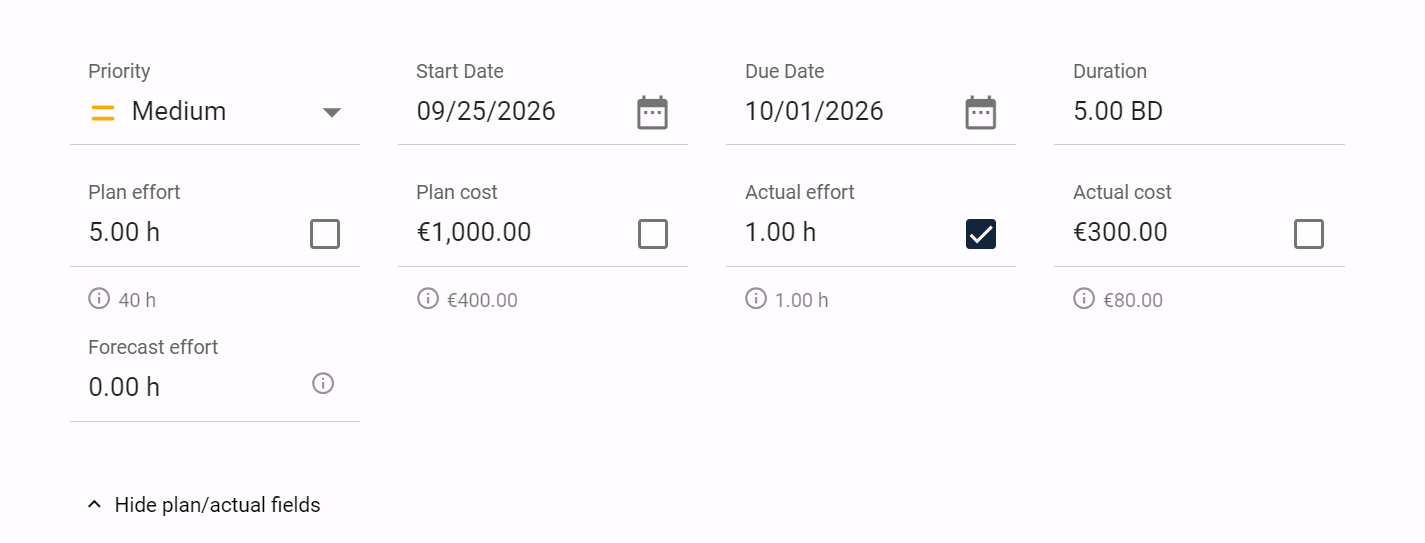Click the Forecast effort value 0.00 h

point(124,388)
